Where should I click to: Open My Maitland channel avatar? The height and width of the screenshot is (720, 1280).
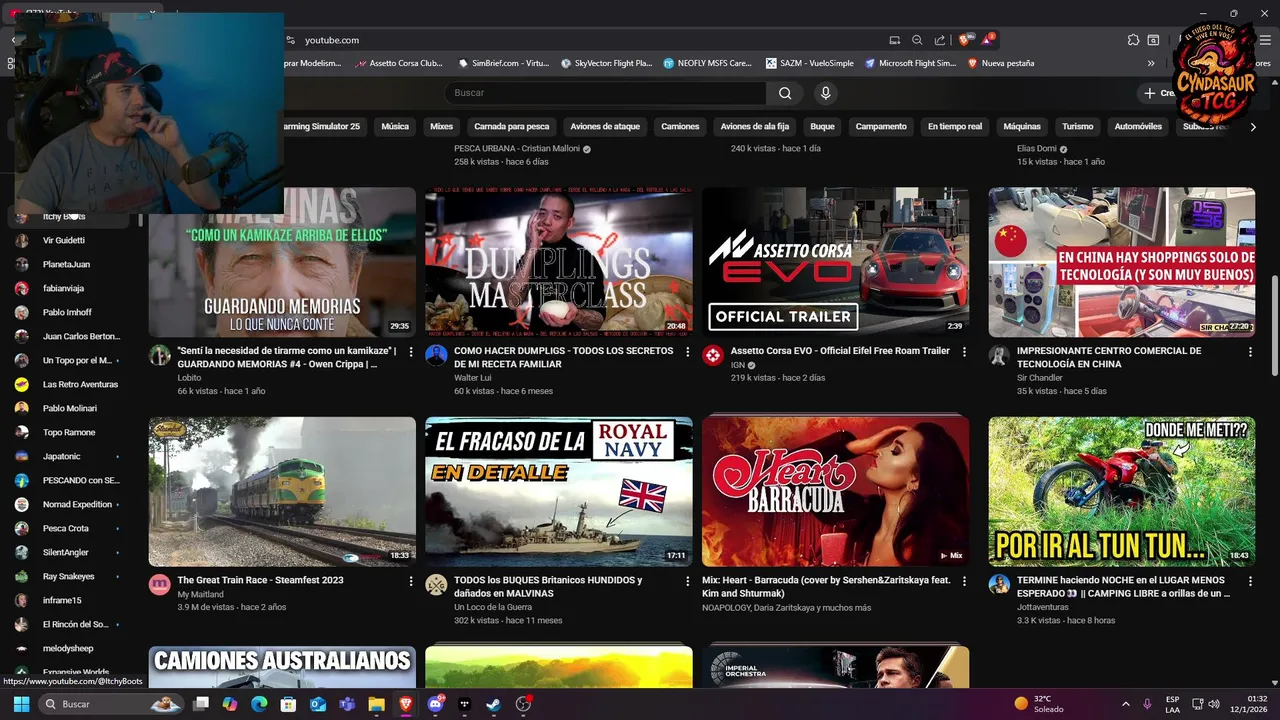coord(160,584)
